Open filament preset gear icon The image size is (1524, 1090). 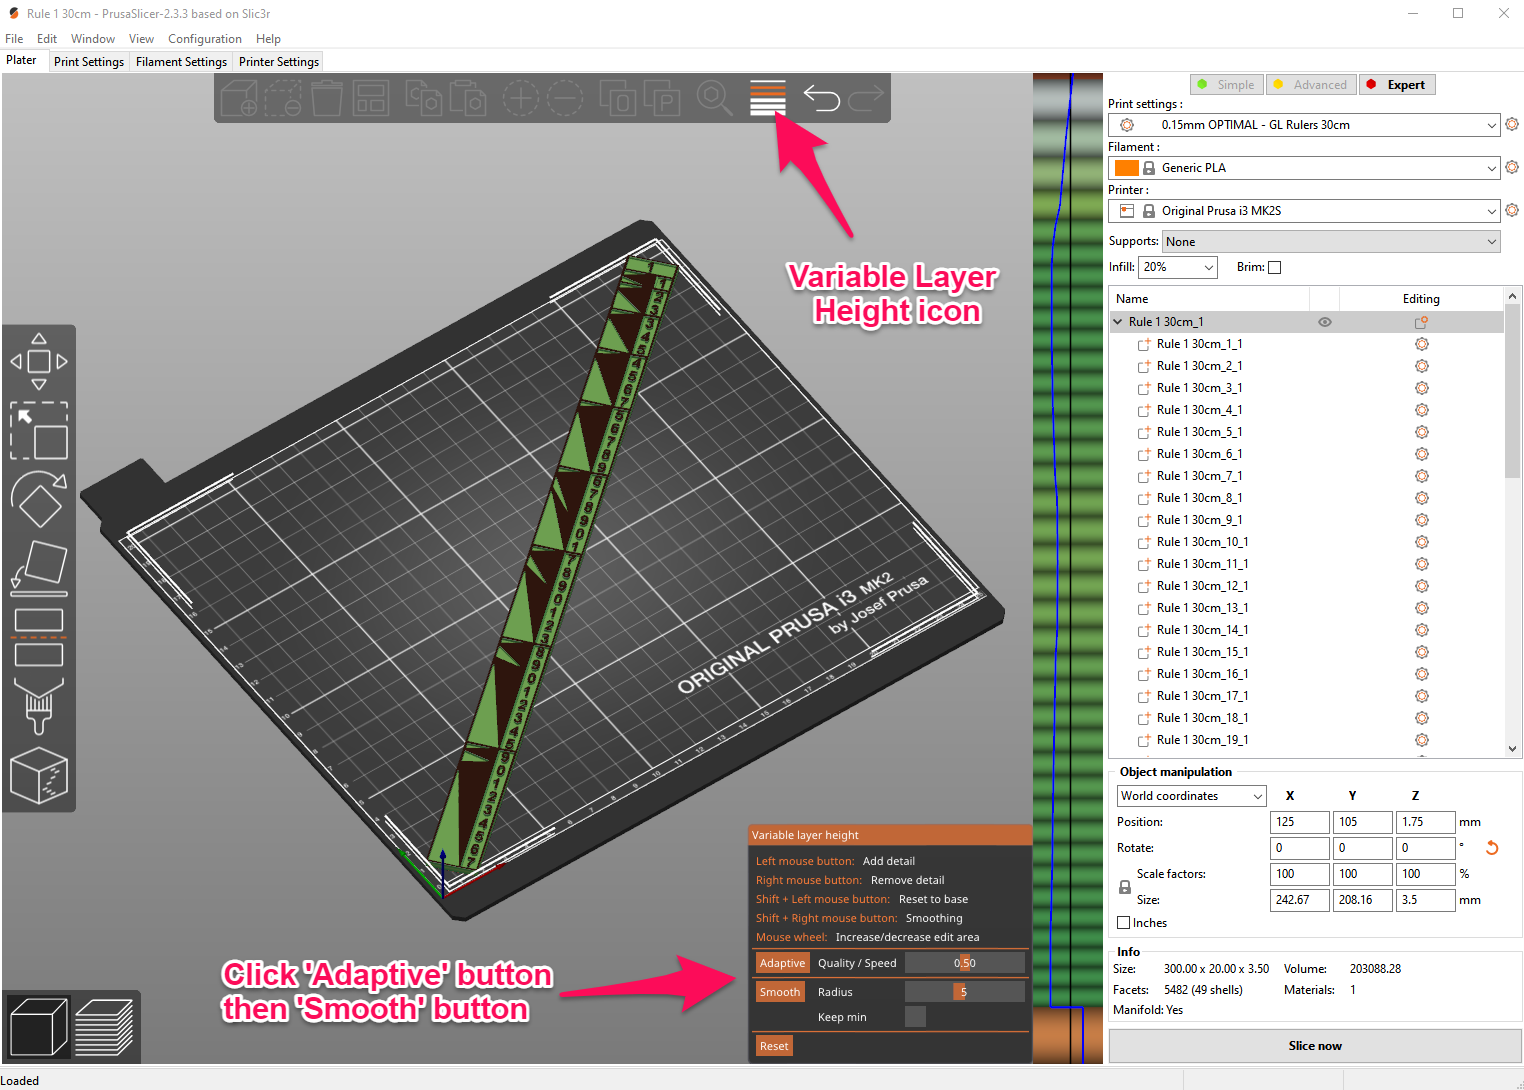1512,167
